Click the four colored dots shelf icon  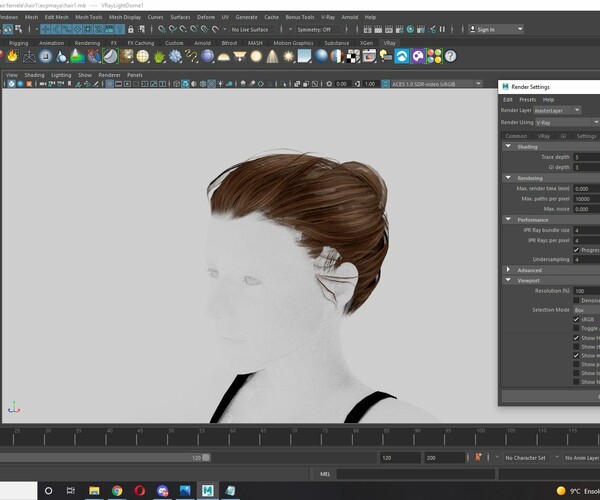pos(434,56)
